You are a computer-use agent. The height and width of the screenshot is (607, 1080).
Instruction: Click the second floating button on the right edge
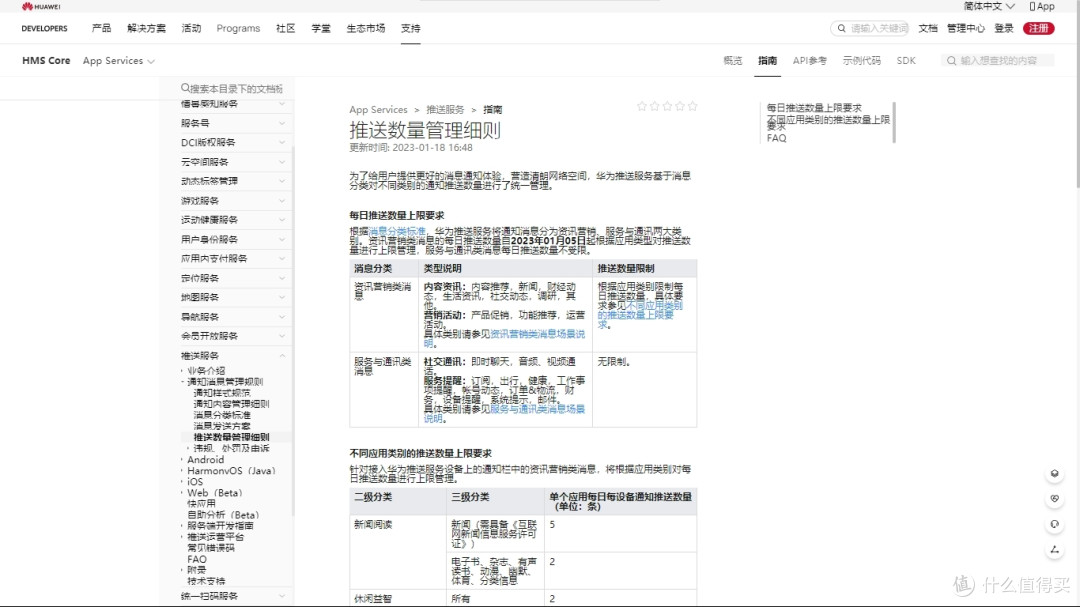pyautogui.click(x=1054, y=499)
